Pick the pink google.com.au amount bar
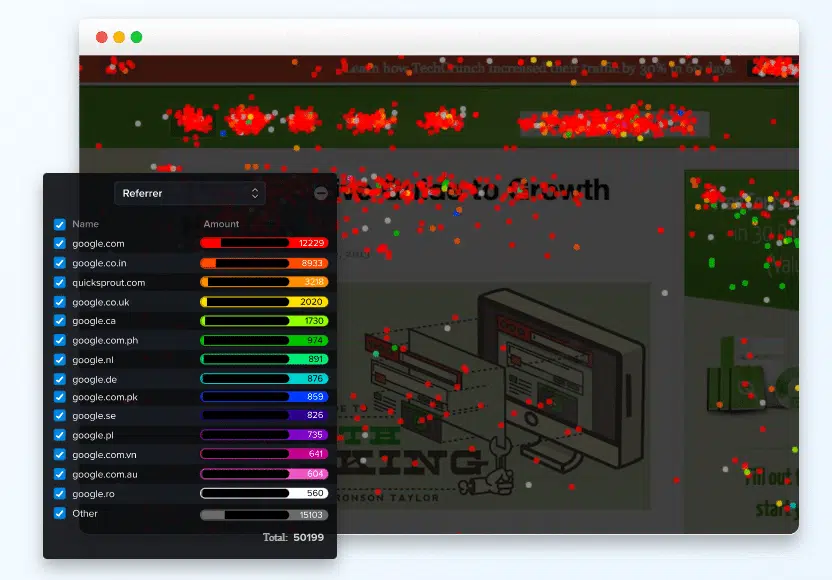Screen dimensions: 832x580 tap(264, 474)
